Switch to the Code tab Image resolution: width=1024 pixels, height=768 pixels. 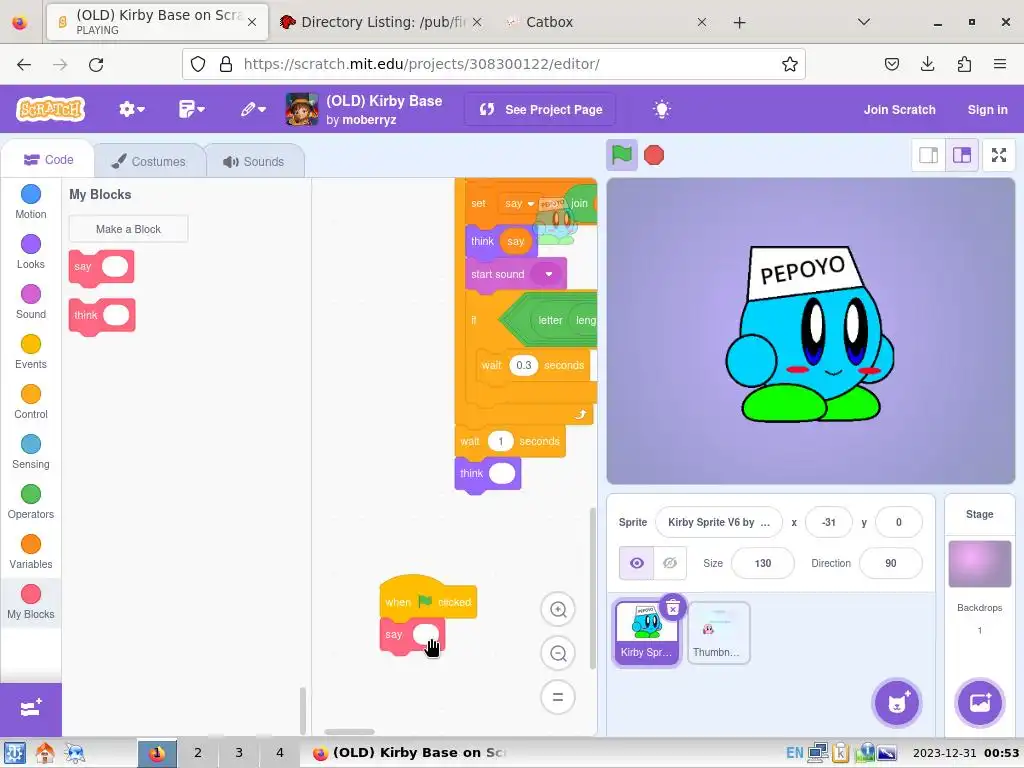(x=48, y=160)
